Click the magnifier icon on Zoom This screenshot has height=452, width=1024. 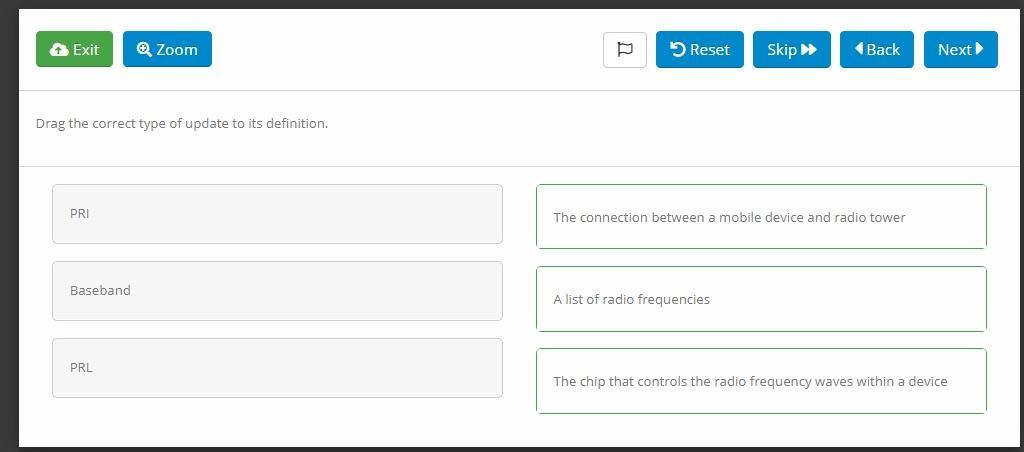144,50
